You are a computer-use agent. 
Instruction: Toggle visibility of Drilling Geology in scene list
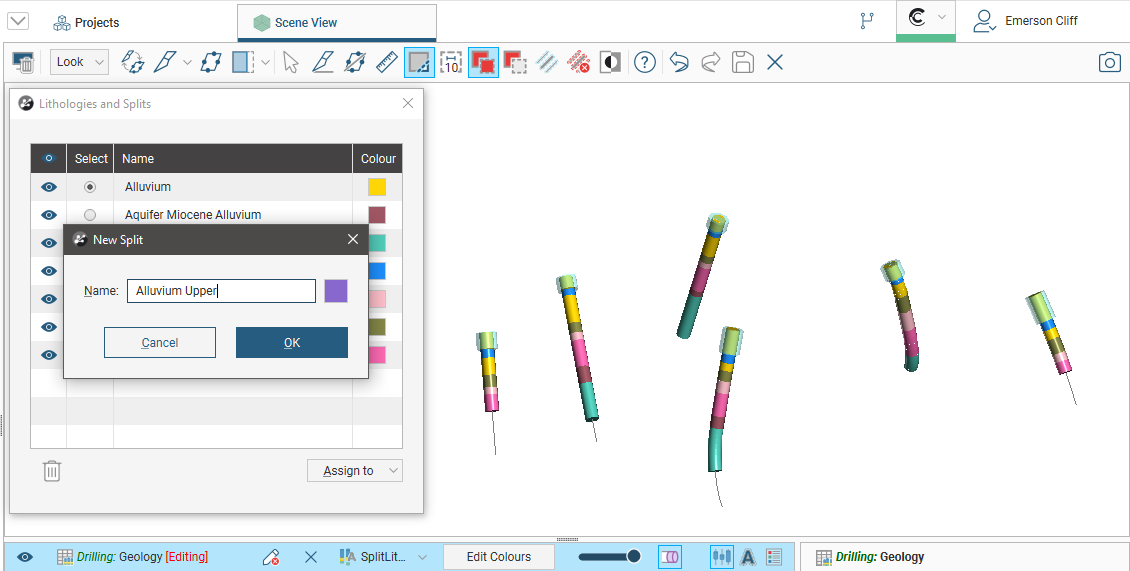[25, 557]
